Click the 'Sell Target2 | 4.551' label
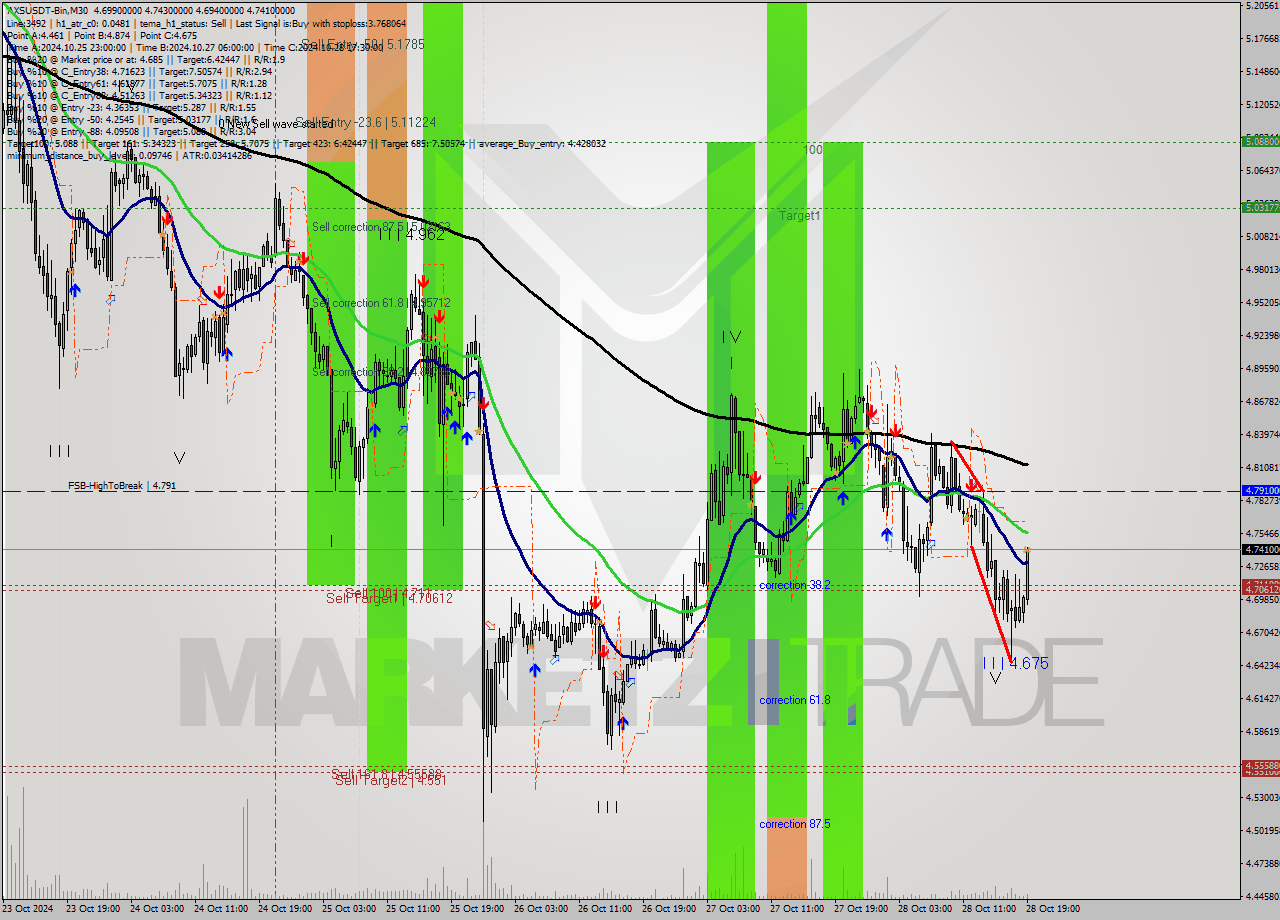This screenshot has height=920, width=1280. click(390, 780)
